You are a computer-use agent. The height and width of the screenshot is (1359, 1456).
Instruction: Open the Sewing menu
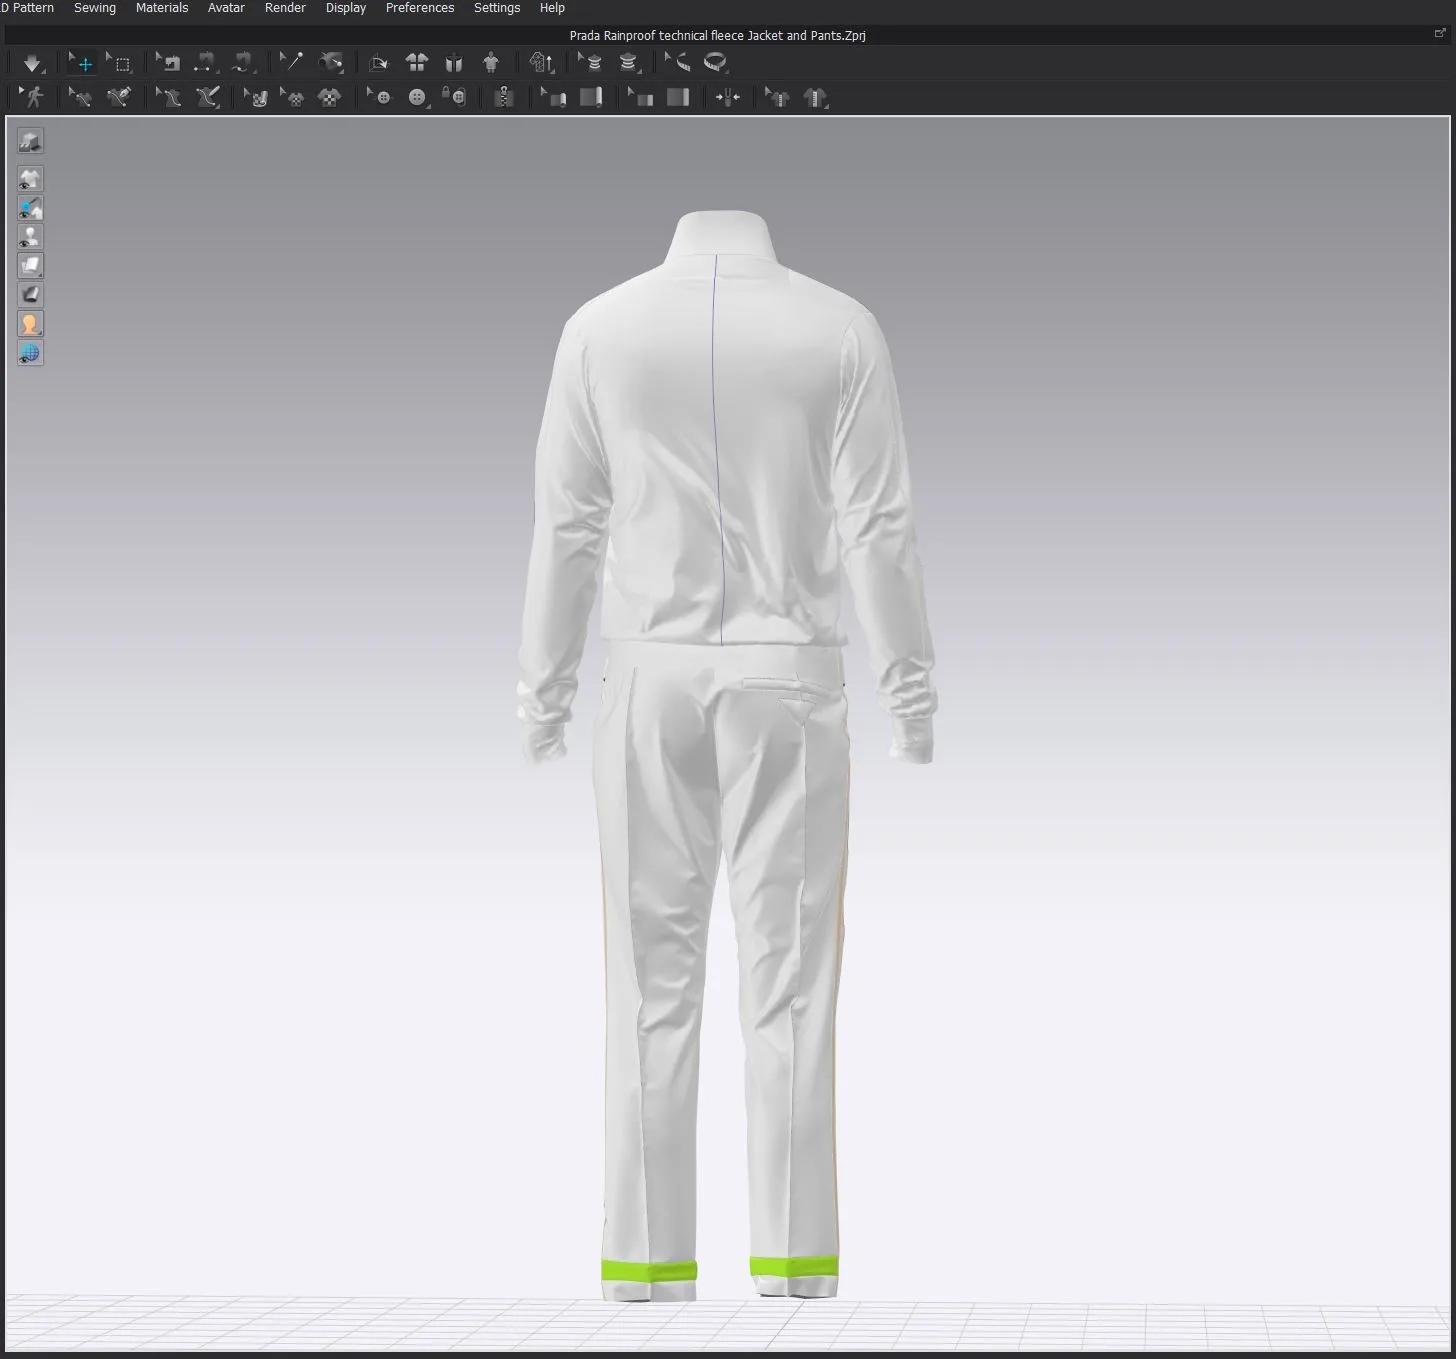(x=95, y=8)
